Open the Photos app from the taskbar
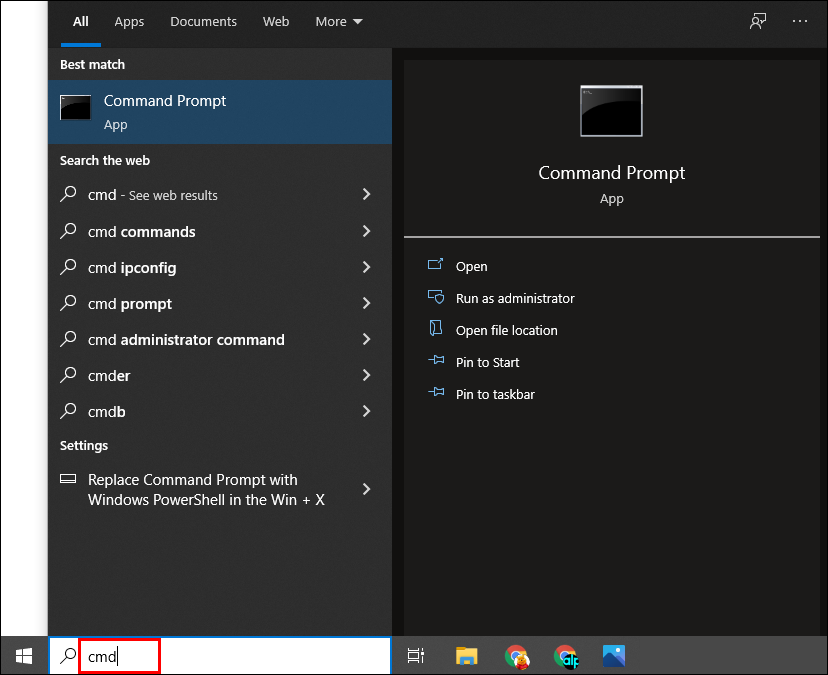Image resolution: width=828 pixels, height=675 pixels. 613,656
